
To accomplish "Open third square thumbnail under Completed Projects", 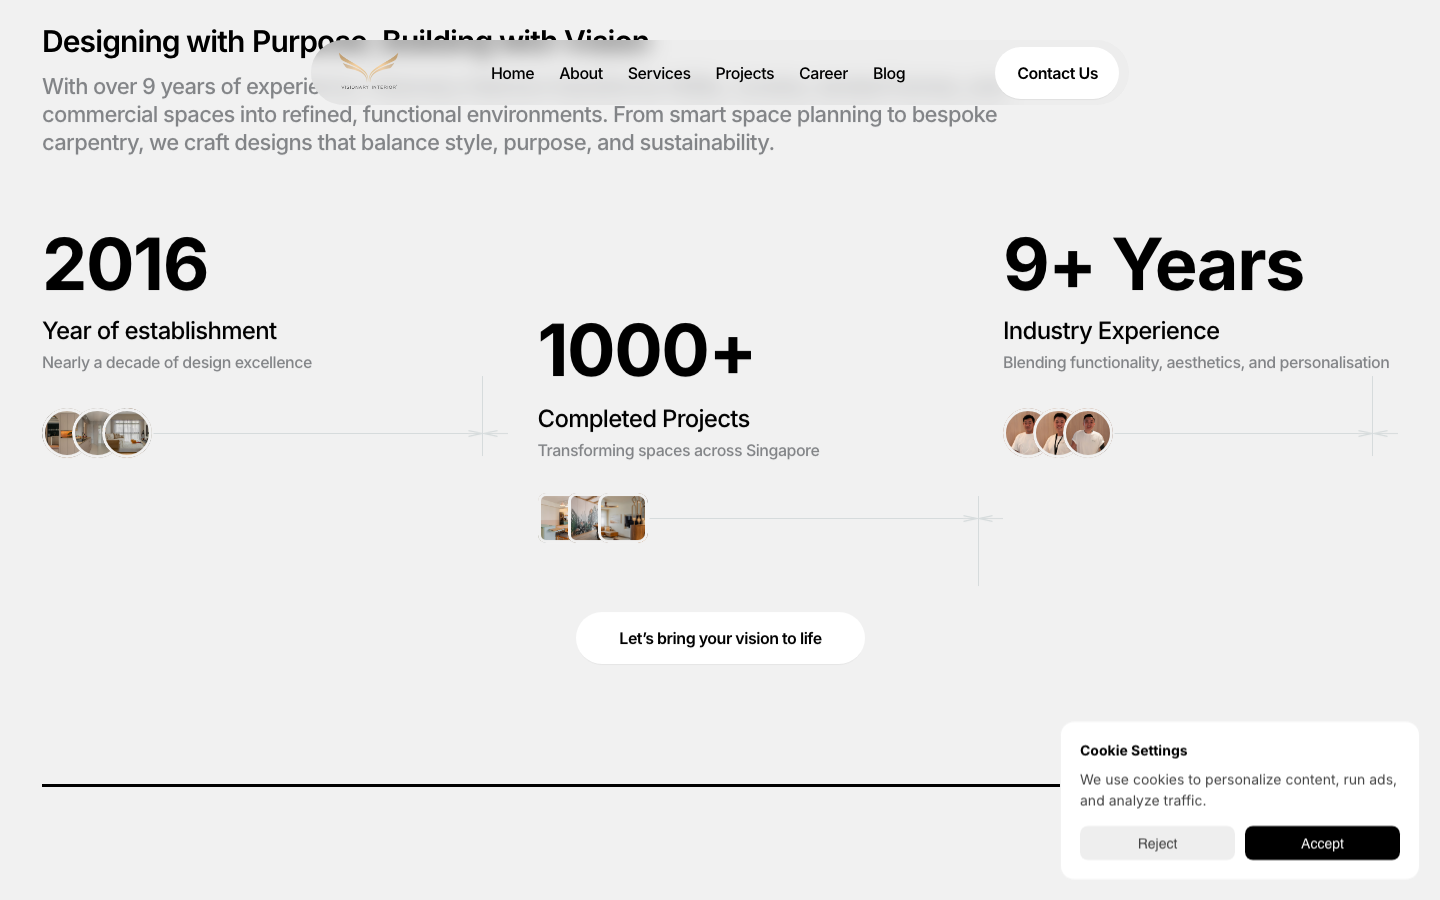I will 623,518.
